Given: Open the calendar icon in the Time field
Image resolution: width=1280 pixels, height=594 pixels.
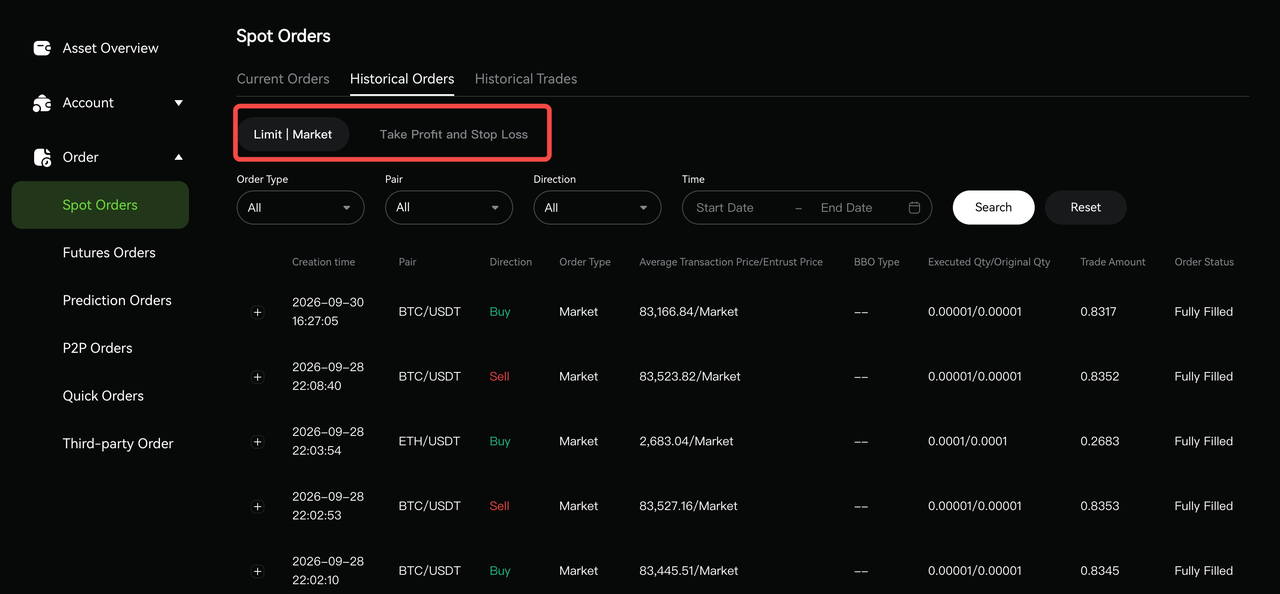Looking at the screenshot, I should click(914, 208).
